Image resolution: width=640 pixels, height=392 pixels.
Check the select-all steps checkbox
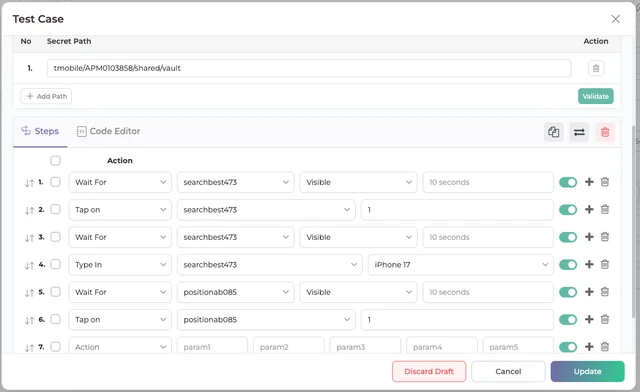tap(56, 160)
